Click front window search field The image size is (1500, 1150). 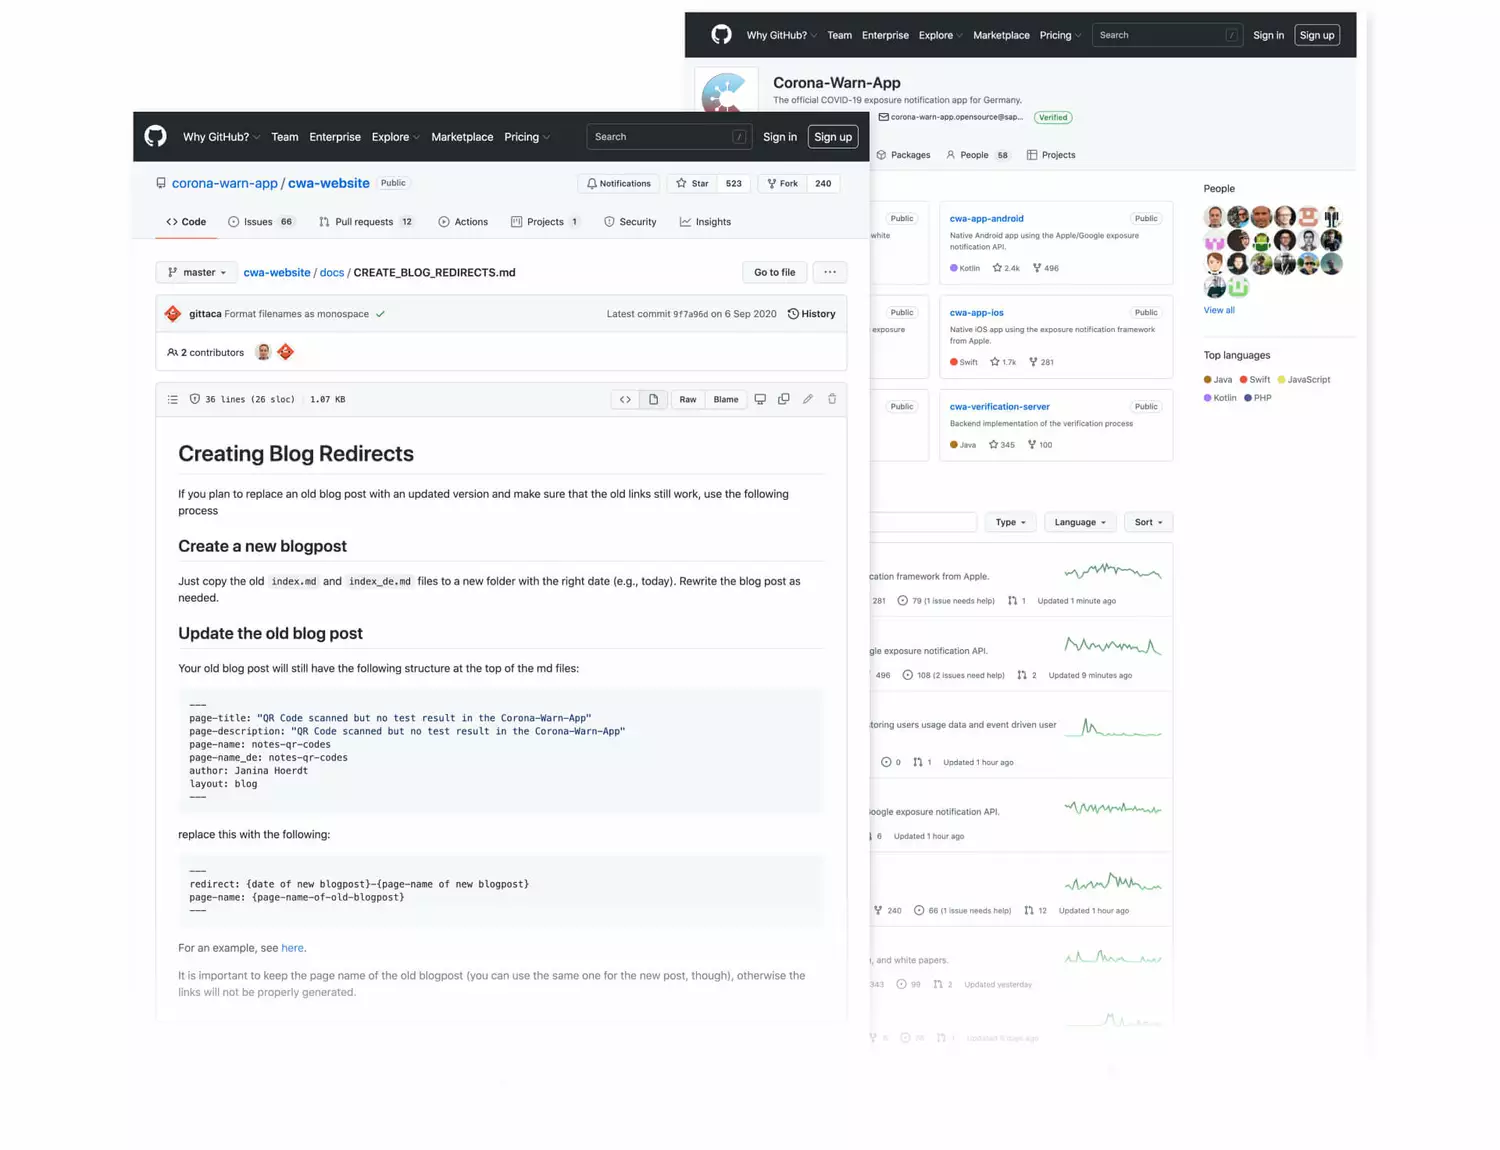(668, 137)
